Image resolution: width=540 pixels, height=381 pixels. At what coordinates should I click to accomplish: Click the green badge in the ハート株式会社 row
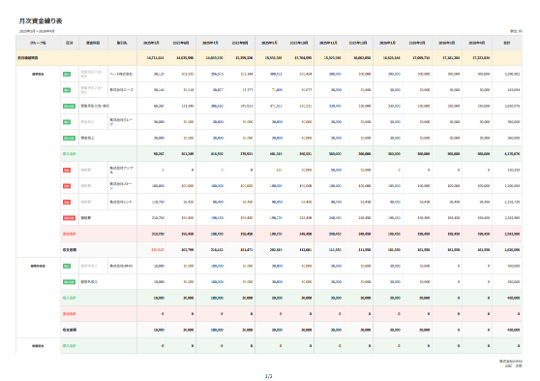click(x=67, y=74)
